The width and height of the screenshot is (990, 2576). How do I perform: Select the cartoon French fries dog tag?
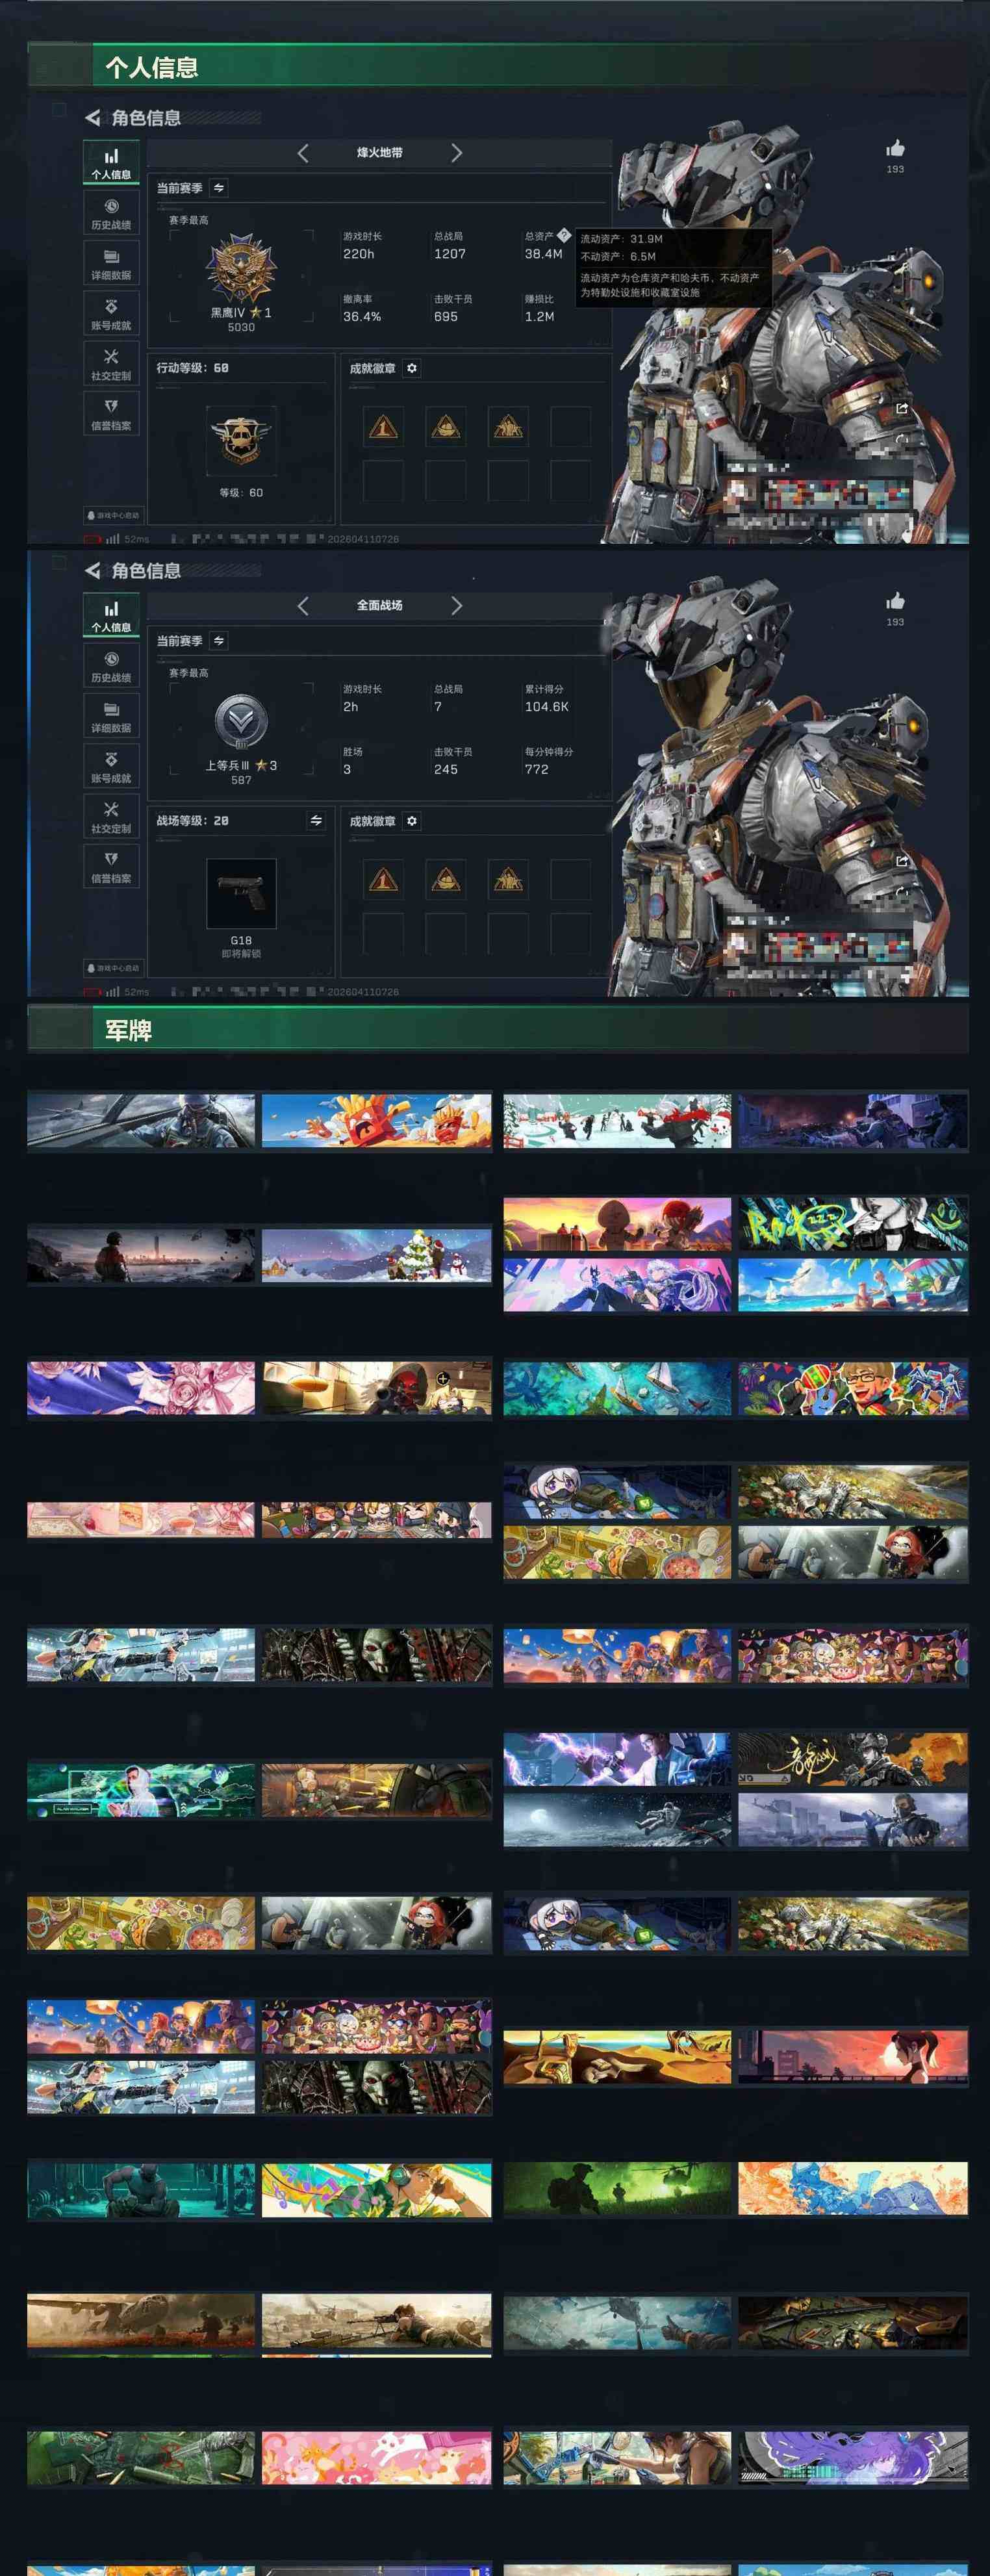tap(377, 1121)
